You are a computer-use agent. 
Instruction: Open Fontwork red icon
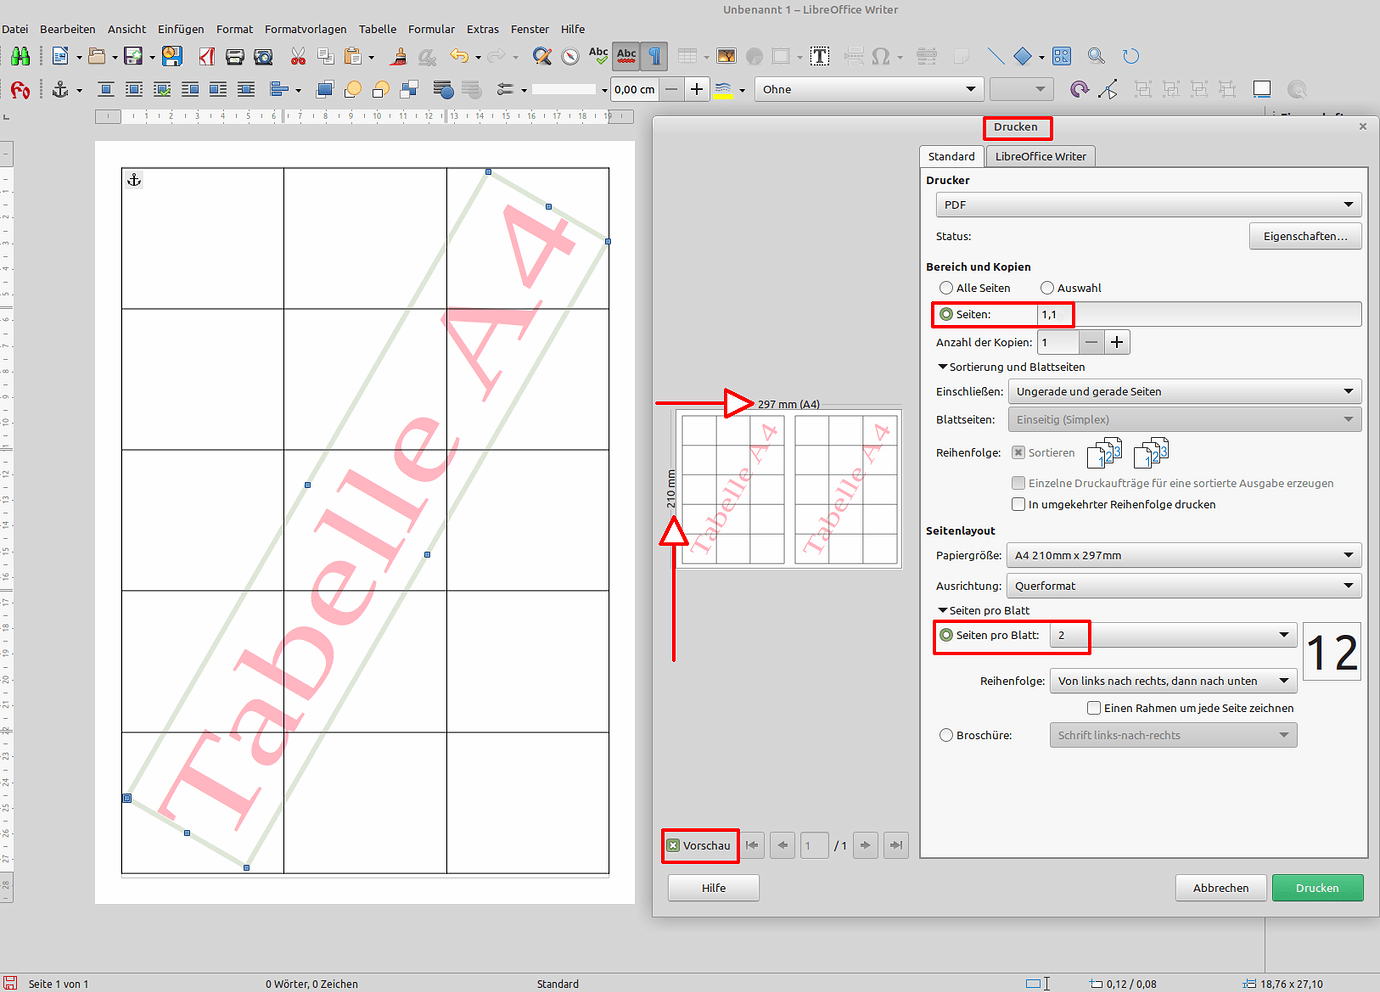(20, 89)
